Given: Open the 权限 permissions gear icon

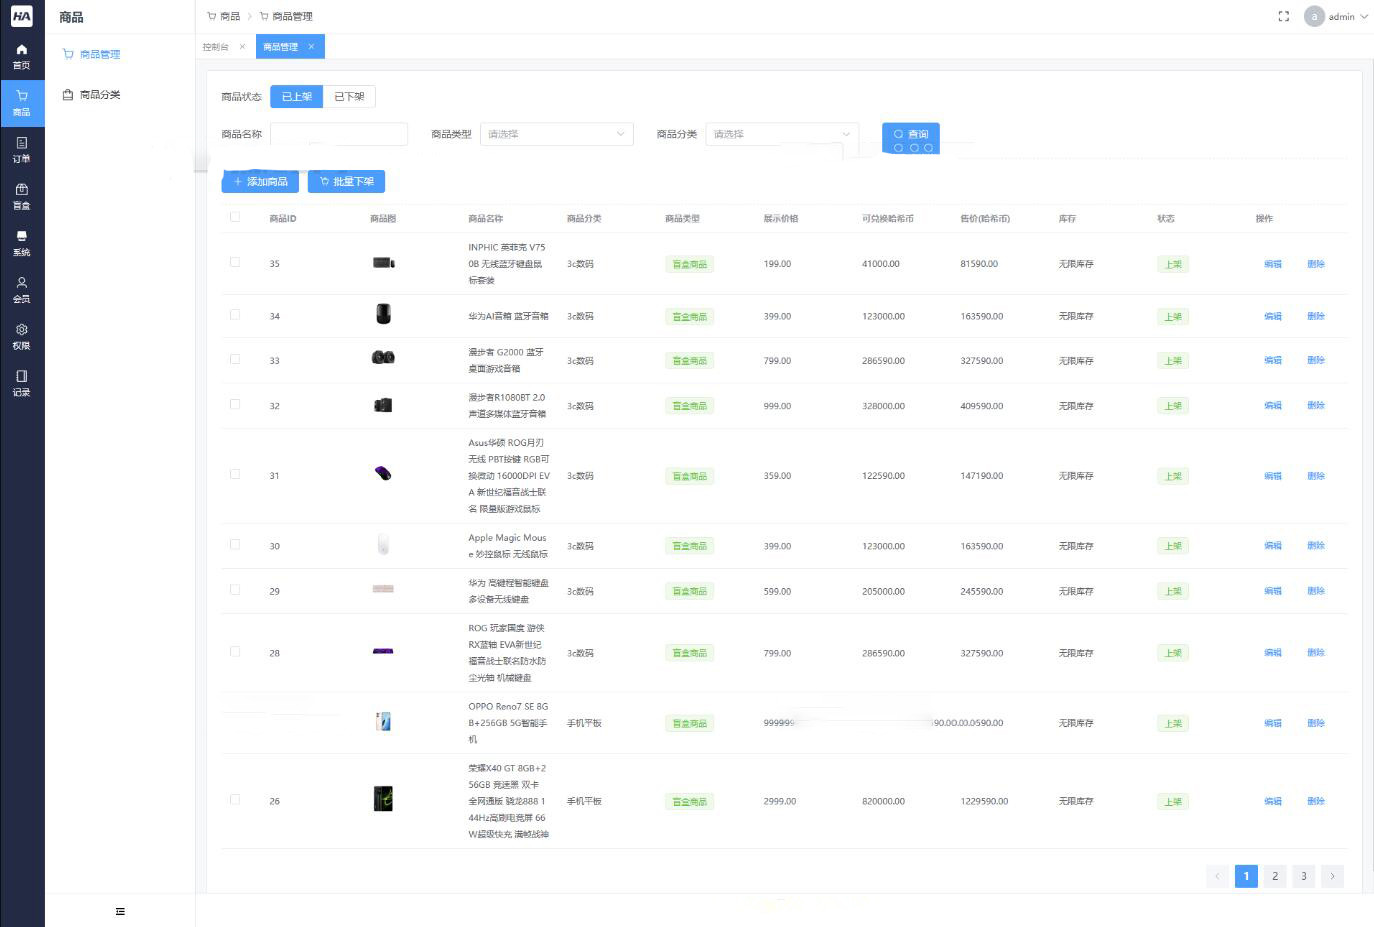Looking at the screenshot, I should 21,336.
